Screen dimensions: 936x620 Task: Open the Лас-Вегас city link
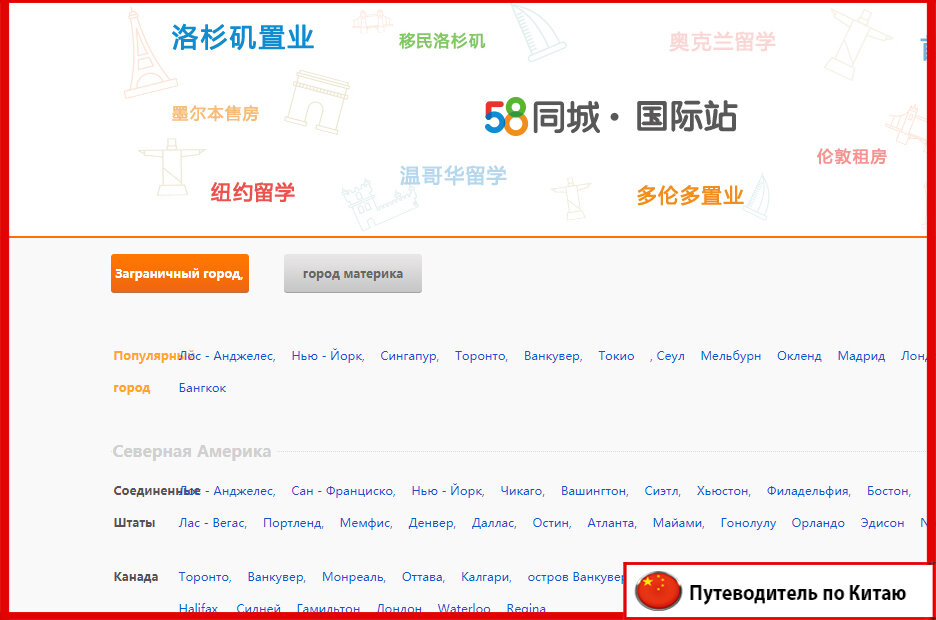point(213,523)
